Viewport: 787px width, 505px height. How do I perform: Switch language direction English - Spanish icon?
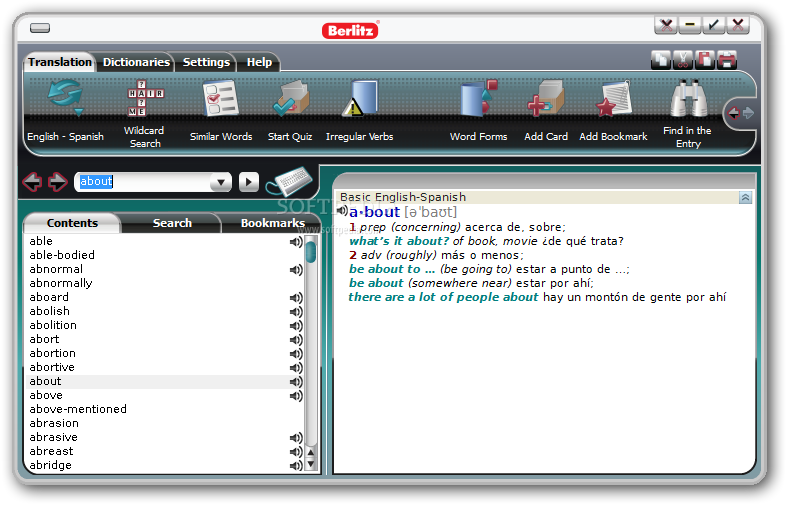coord(65,97)
